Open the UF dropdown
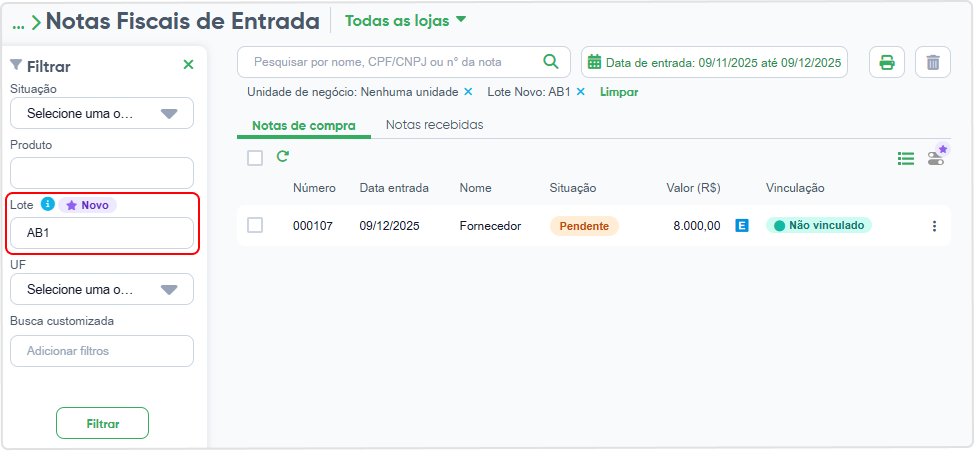 point(102,289)
